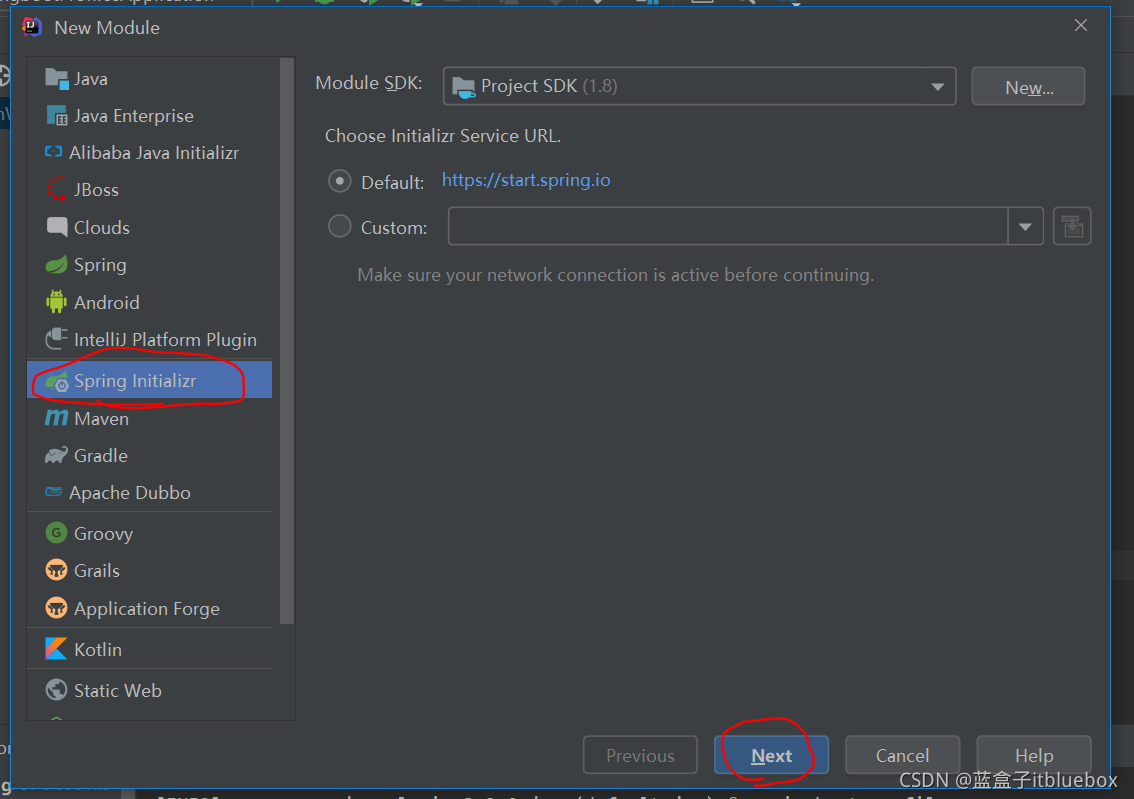Click the IntelliJ logo in title bar
Image resolution: width=1134 pixels, height=799 pixels.
pos(32,27)
